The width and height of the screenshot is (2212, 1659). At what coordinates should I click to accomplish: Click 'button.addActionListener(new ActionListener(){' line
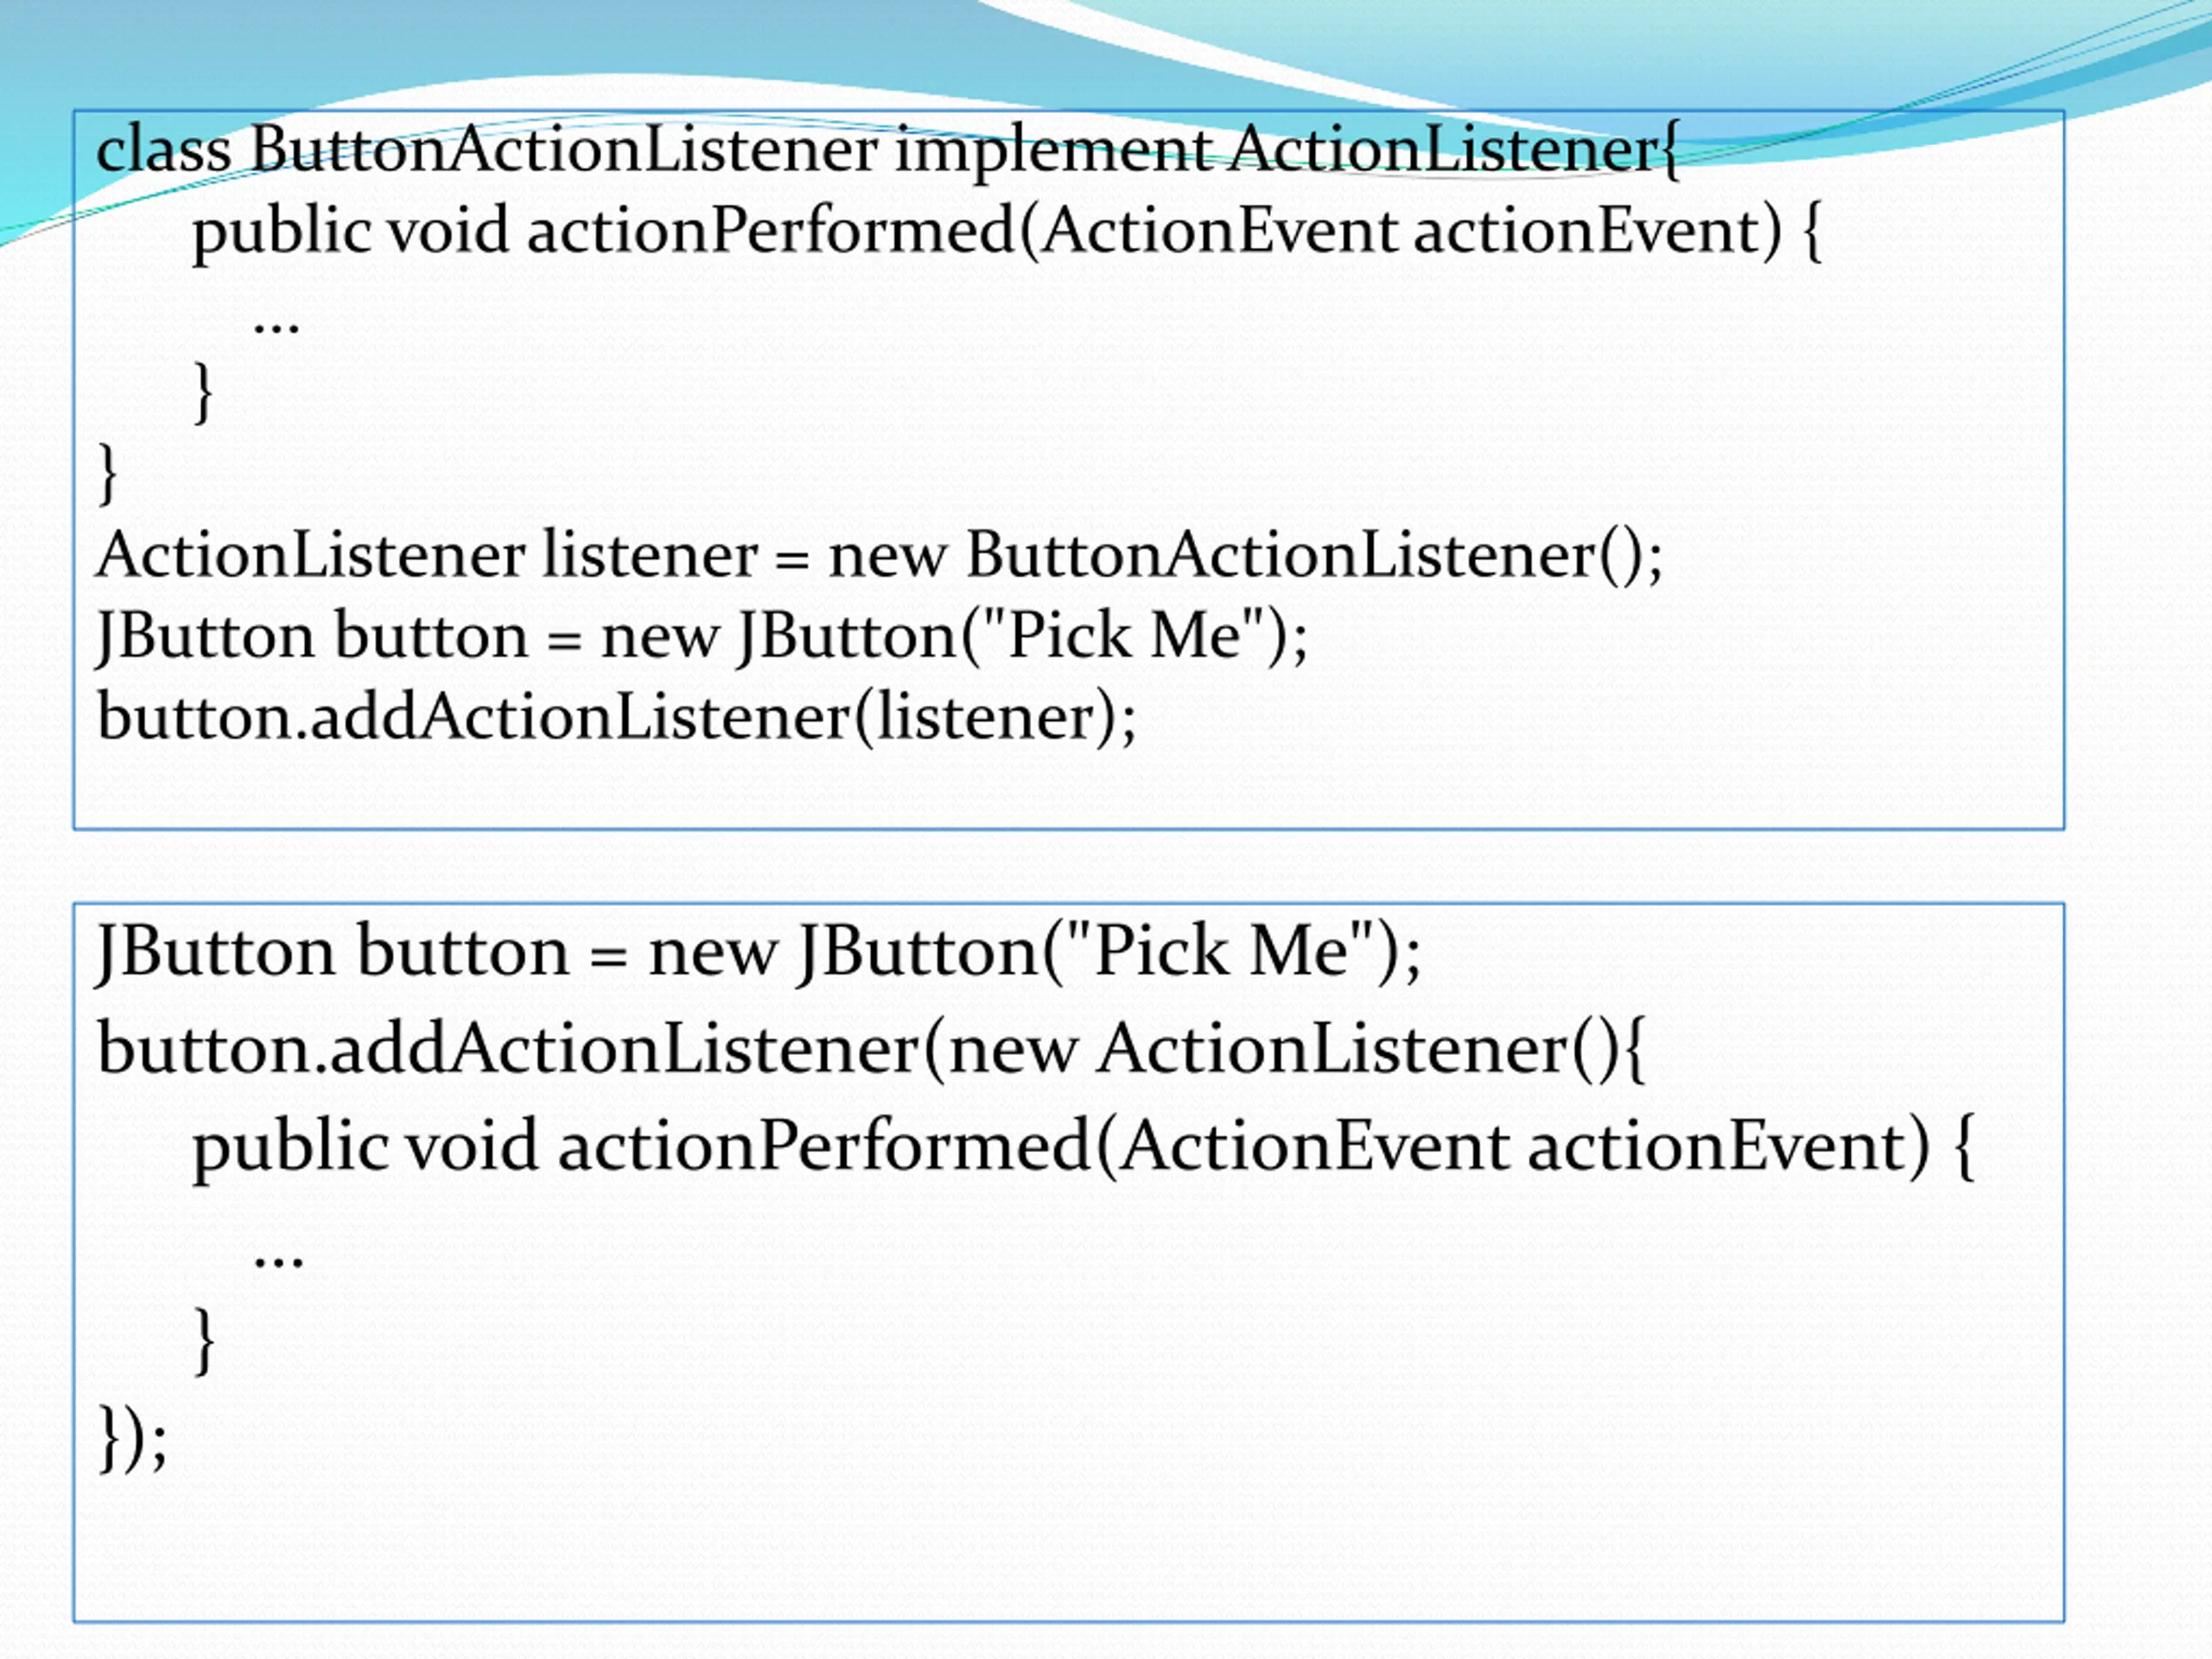[x=871, y=1050]
